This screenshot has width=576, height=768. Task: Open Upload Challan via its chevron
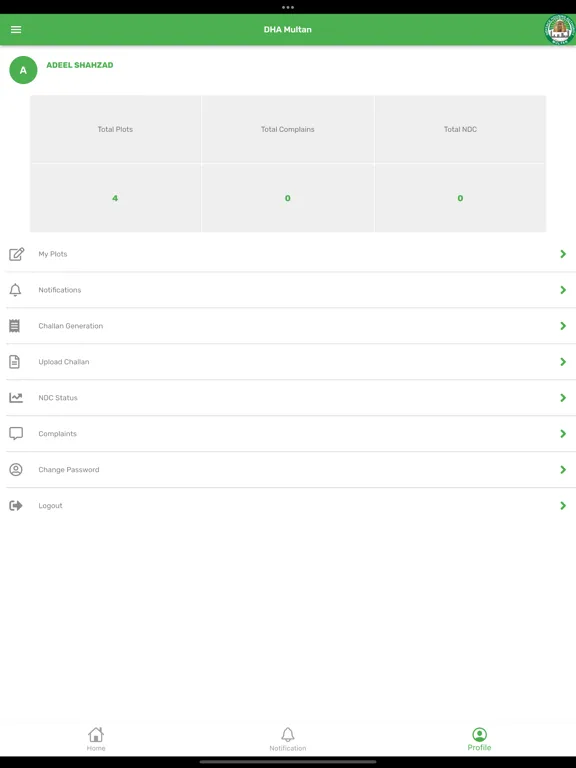pyautogui.click(x=563, y=361)
